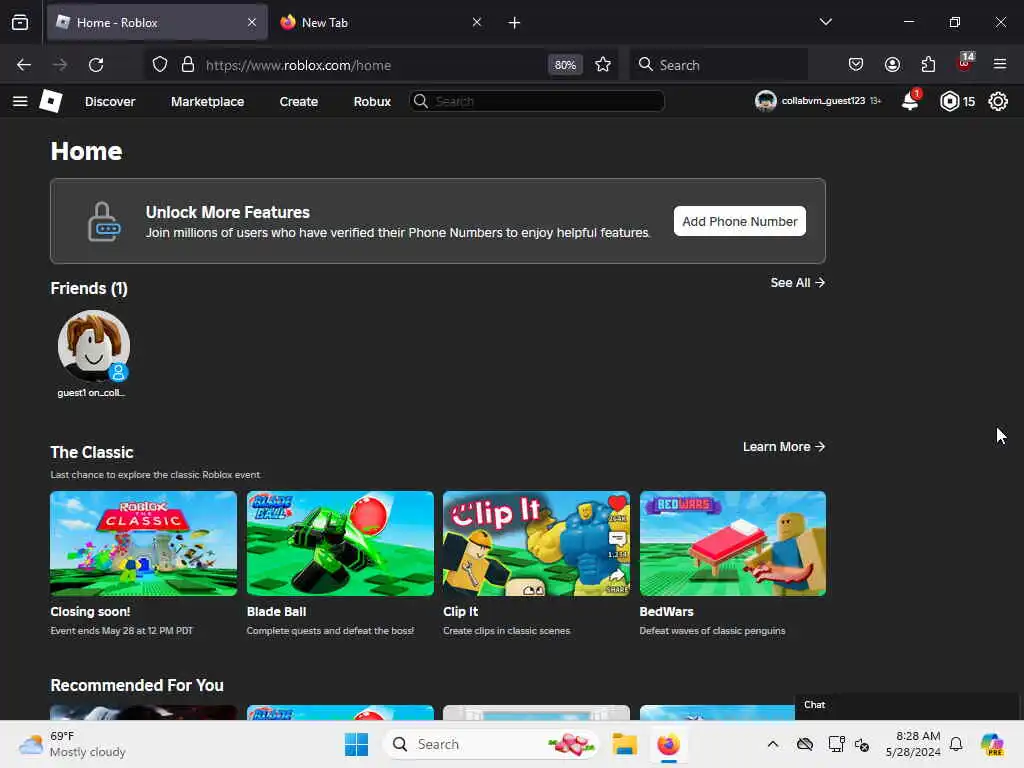Open the Clip It game thumbnail
Screen dimensions: 1024x768
coord(536,543)
